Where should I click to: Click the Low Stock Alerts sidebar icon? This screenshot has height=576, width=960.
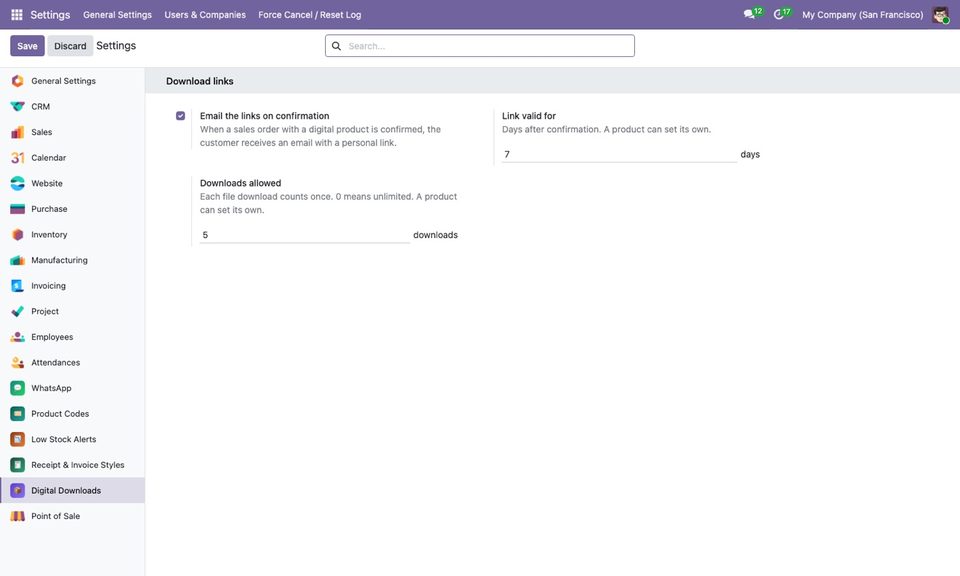pyautogui.click(x=18, y=439)
